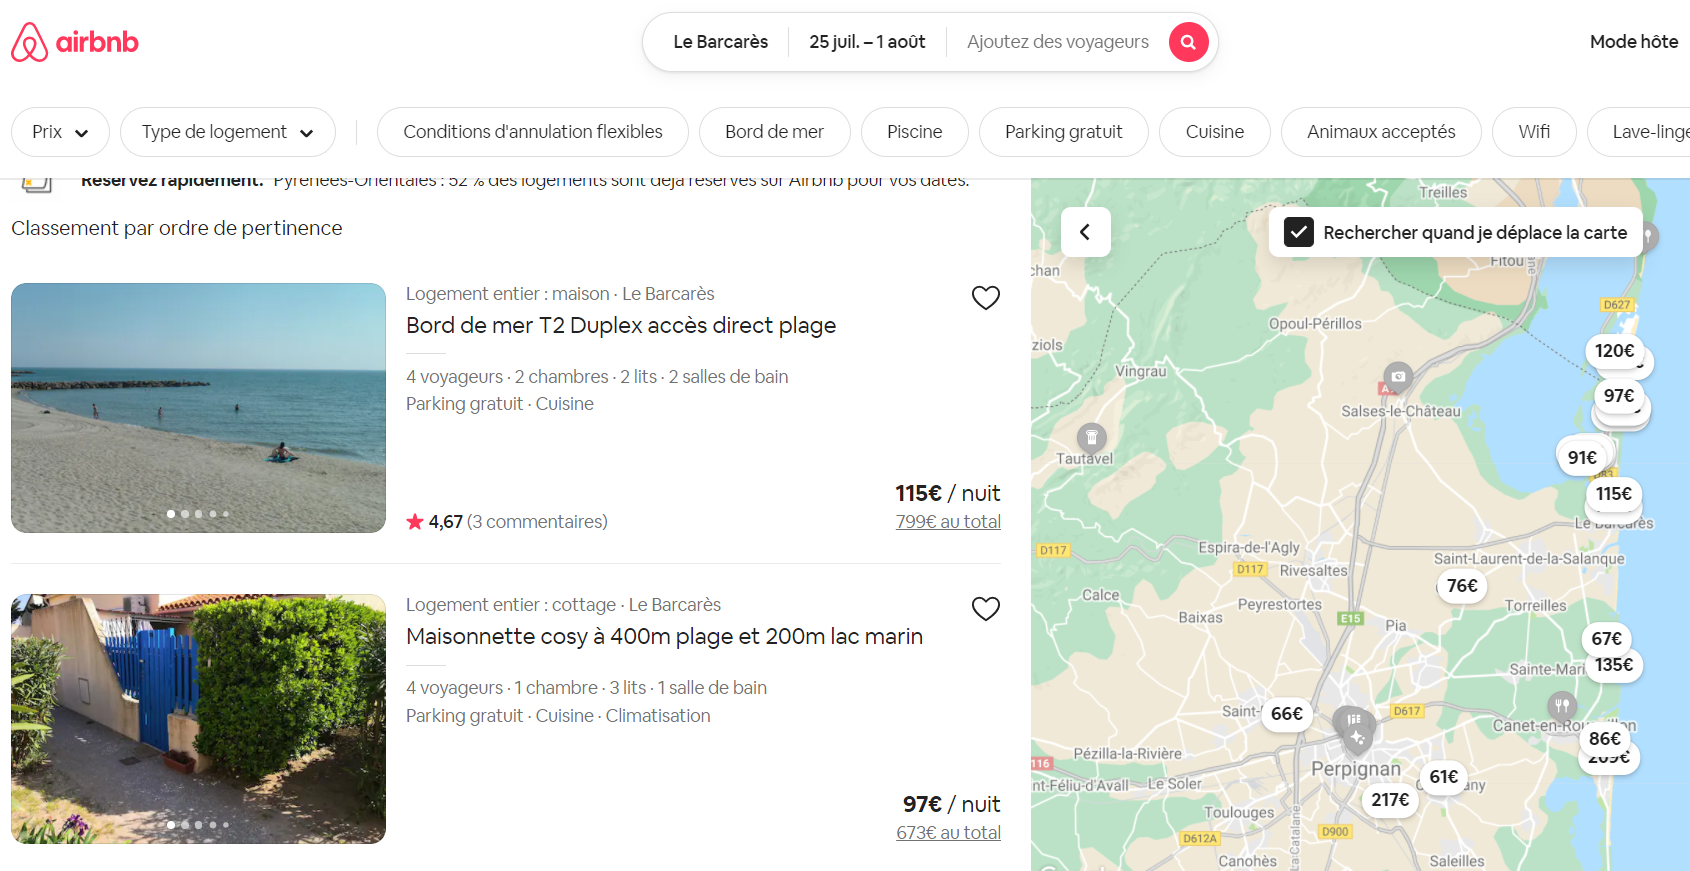Open the blue gate cottage photo thumbnail

tap(198, 719)
